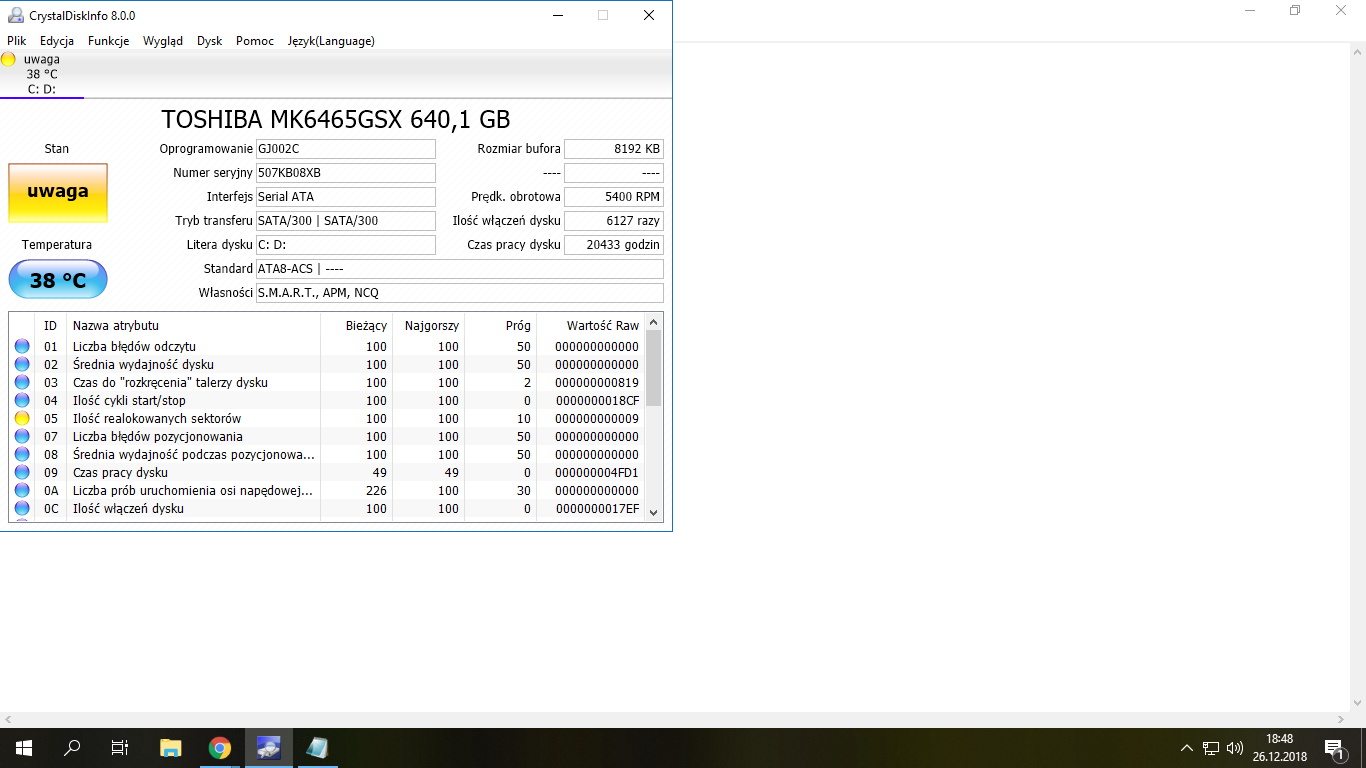Viewport: 1366px width, 768px height.
Task: Click yellow warning icon for row 05
Action: [22, 419]
